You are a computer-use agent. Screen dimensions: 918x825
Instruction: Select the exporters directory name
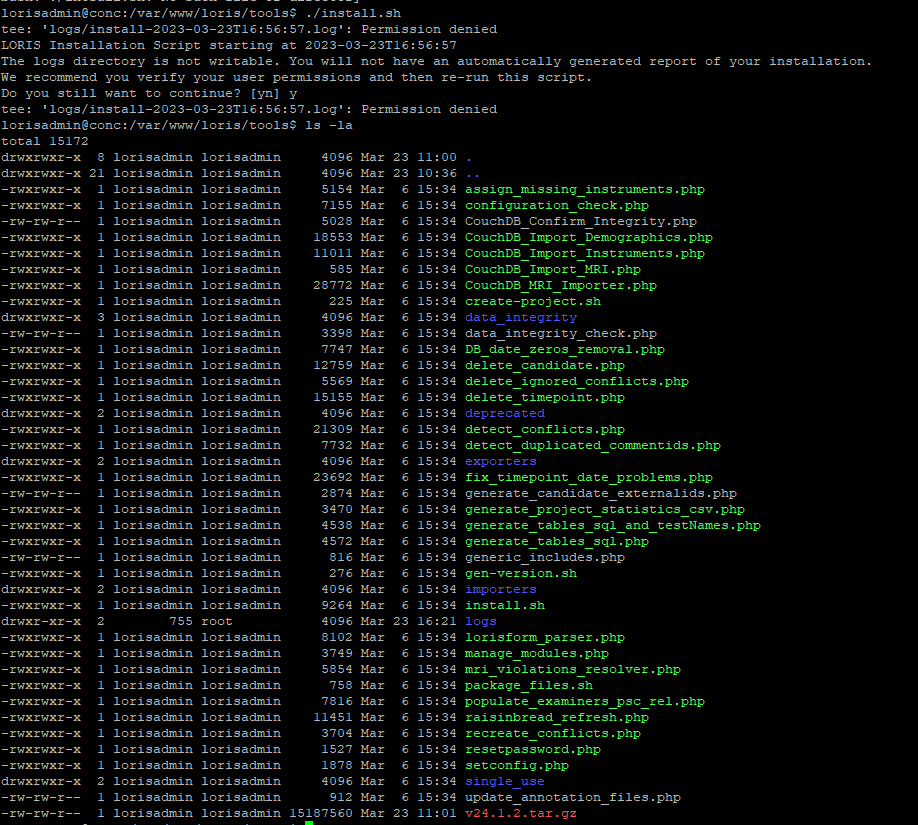click(x=501, y=461)
